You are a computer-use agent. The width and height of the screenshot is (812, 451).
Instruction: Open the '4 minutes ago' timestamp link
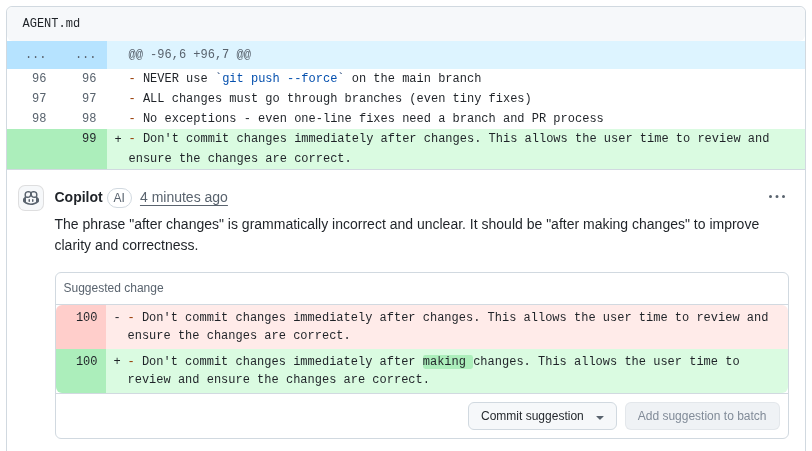184,197
